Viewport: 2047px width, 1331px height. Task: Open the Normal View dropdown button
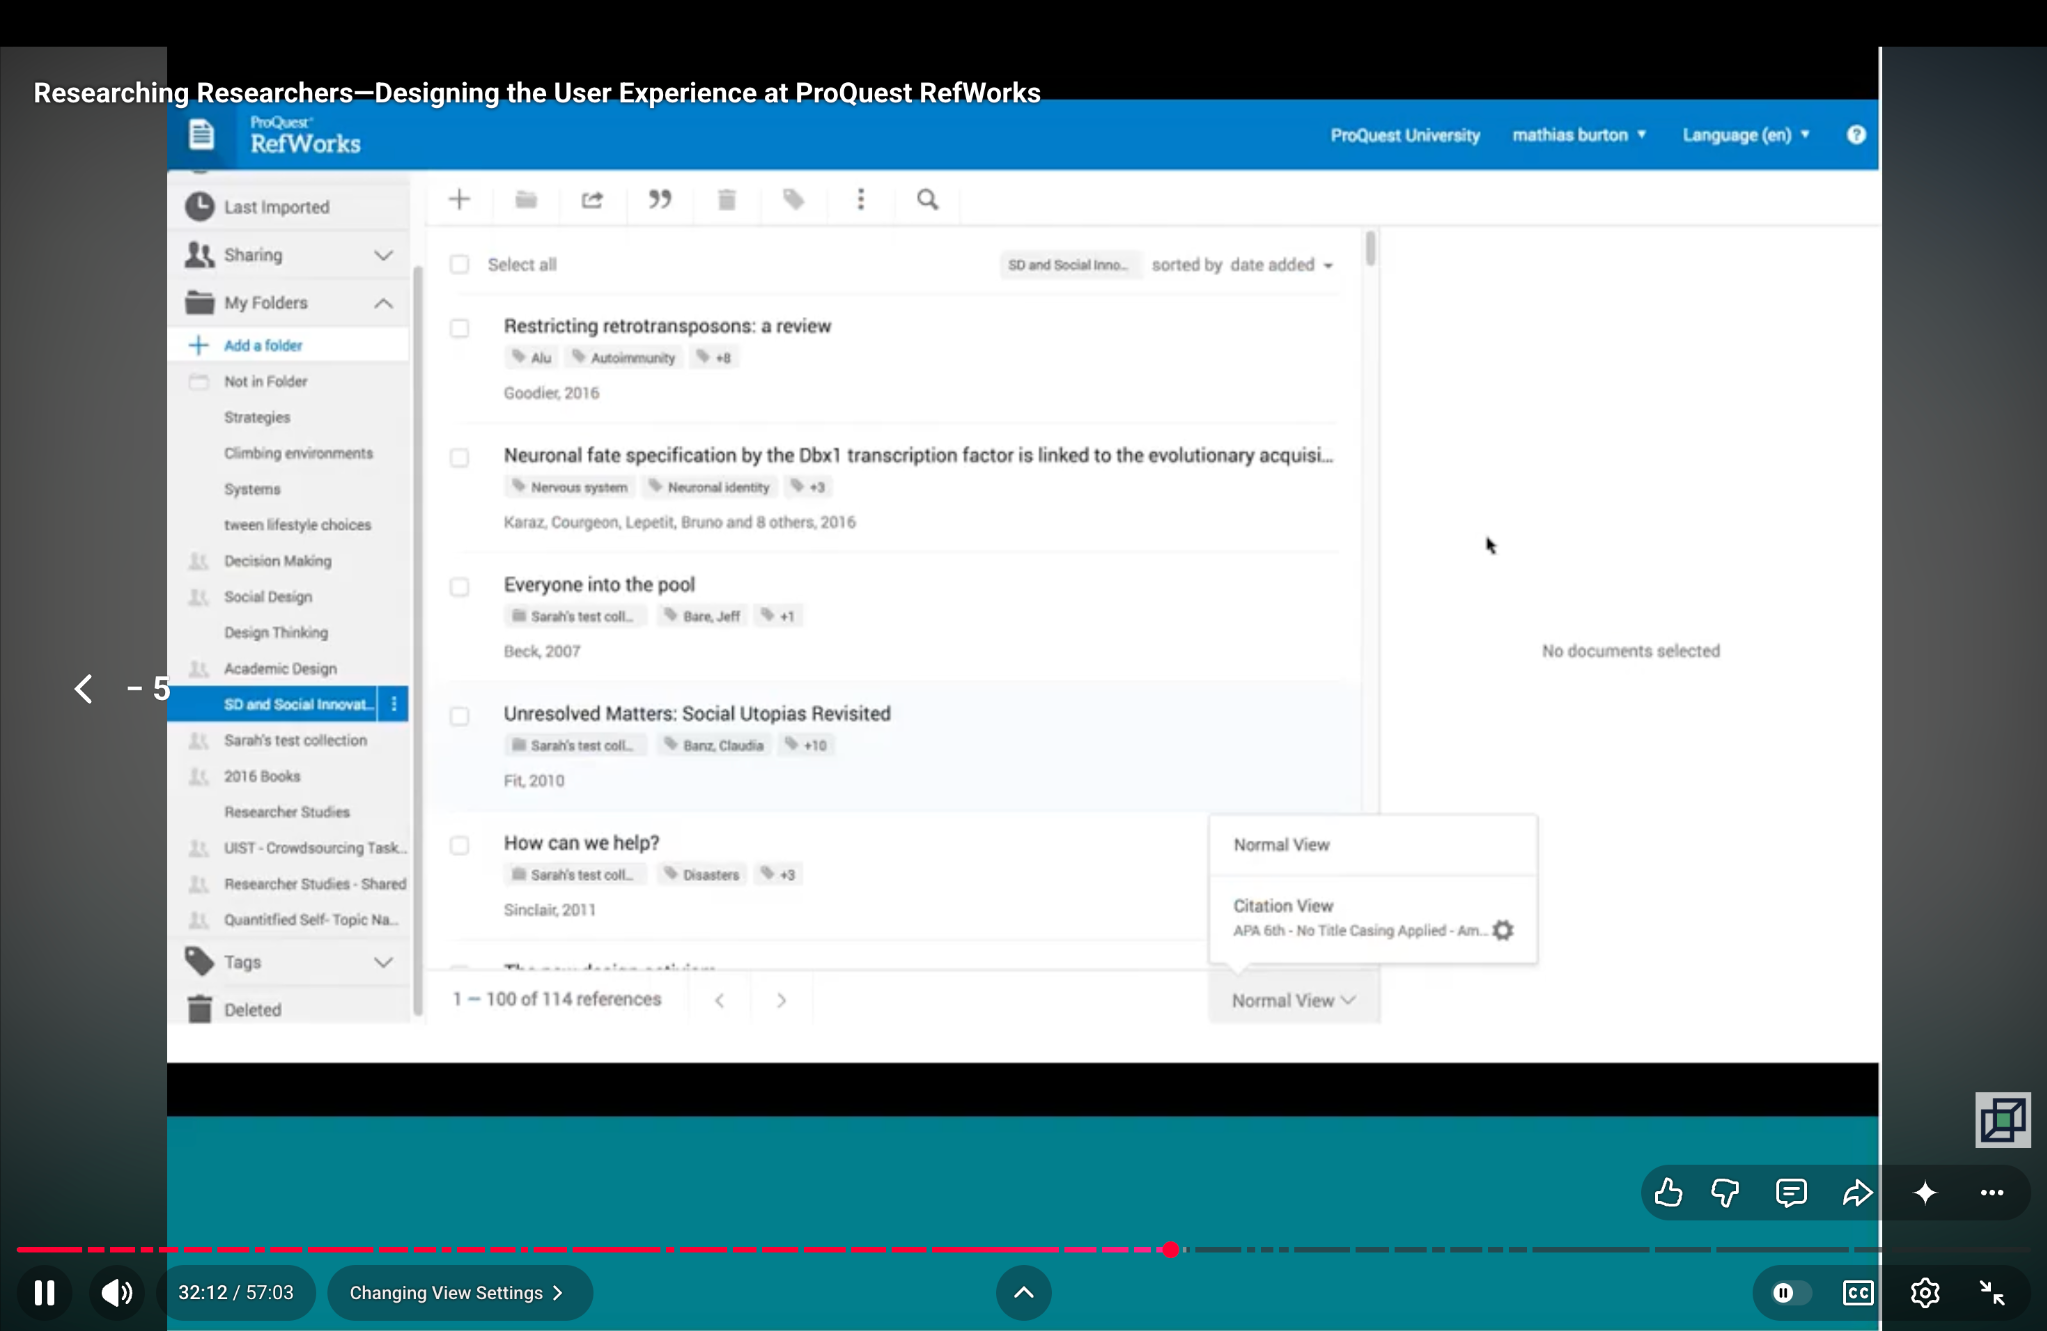tap(1293, 1000)
